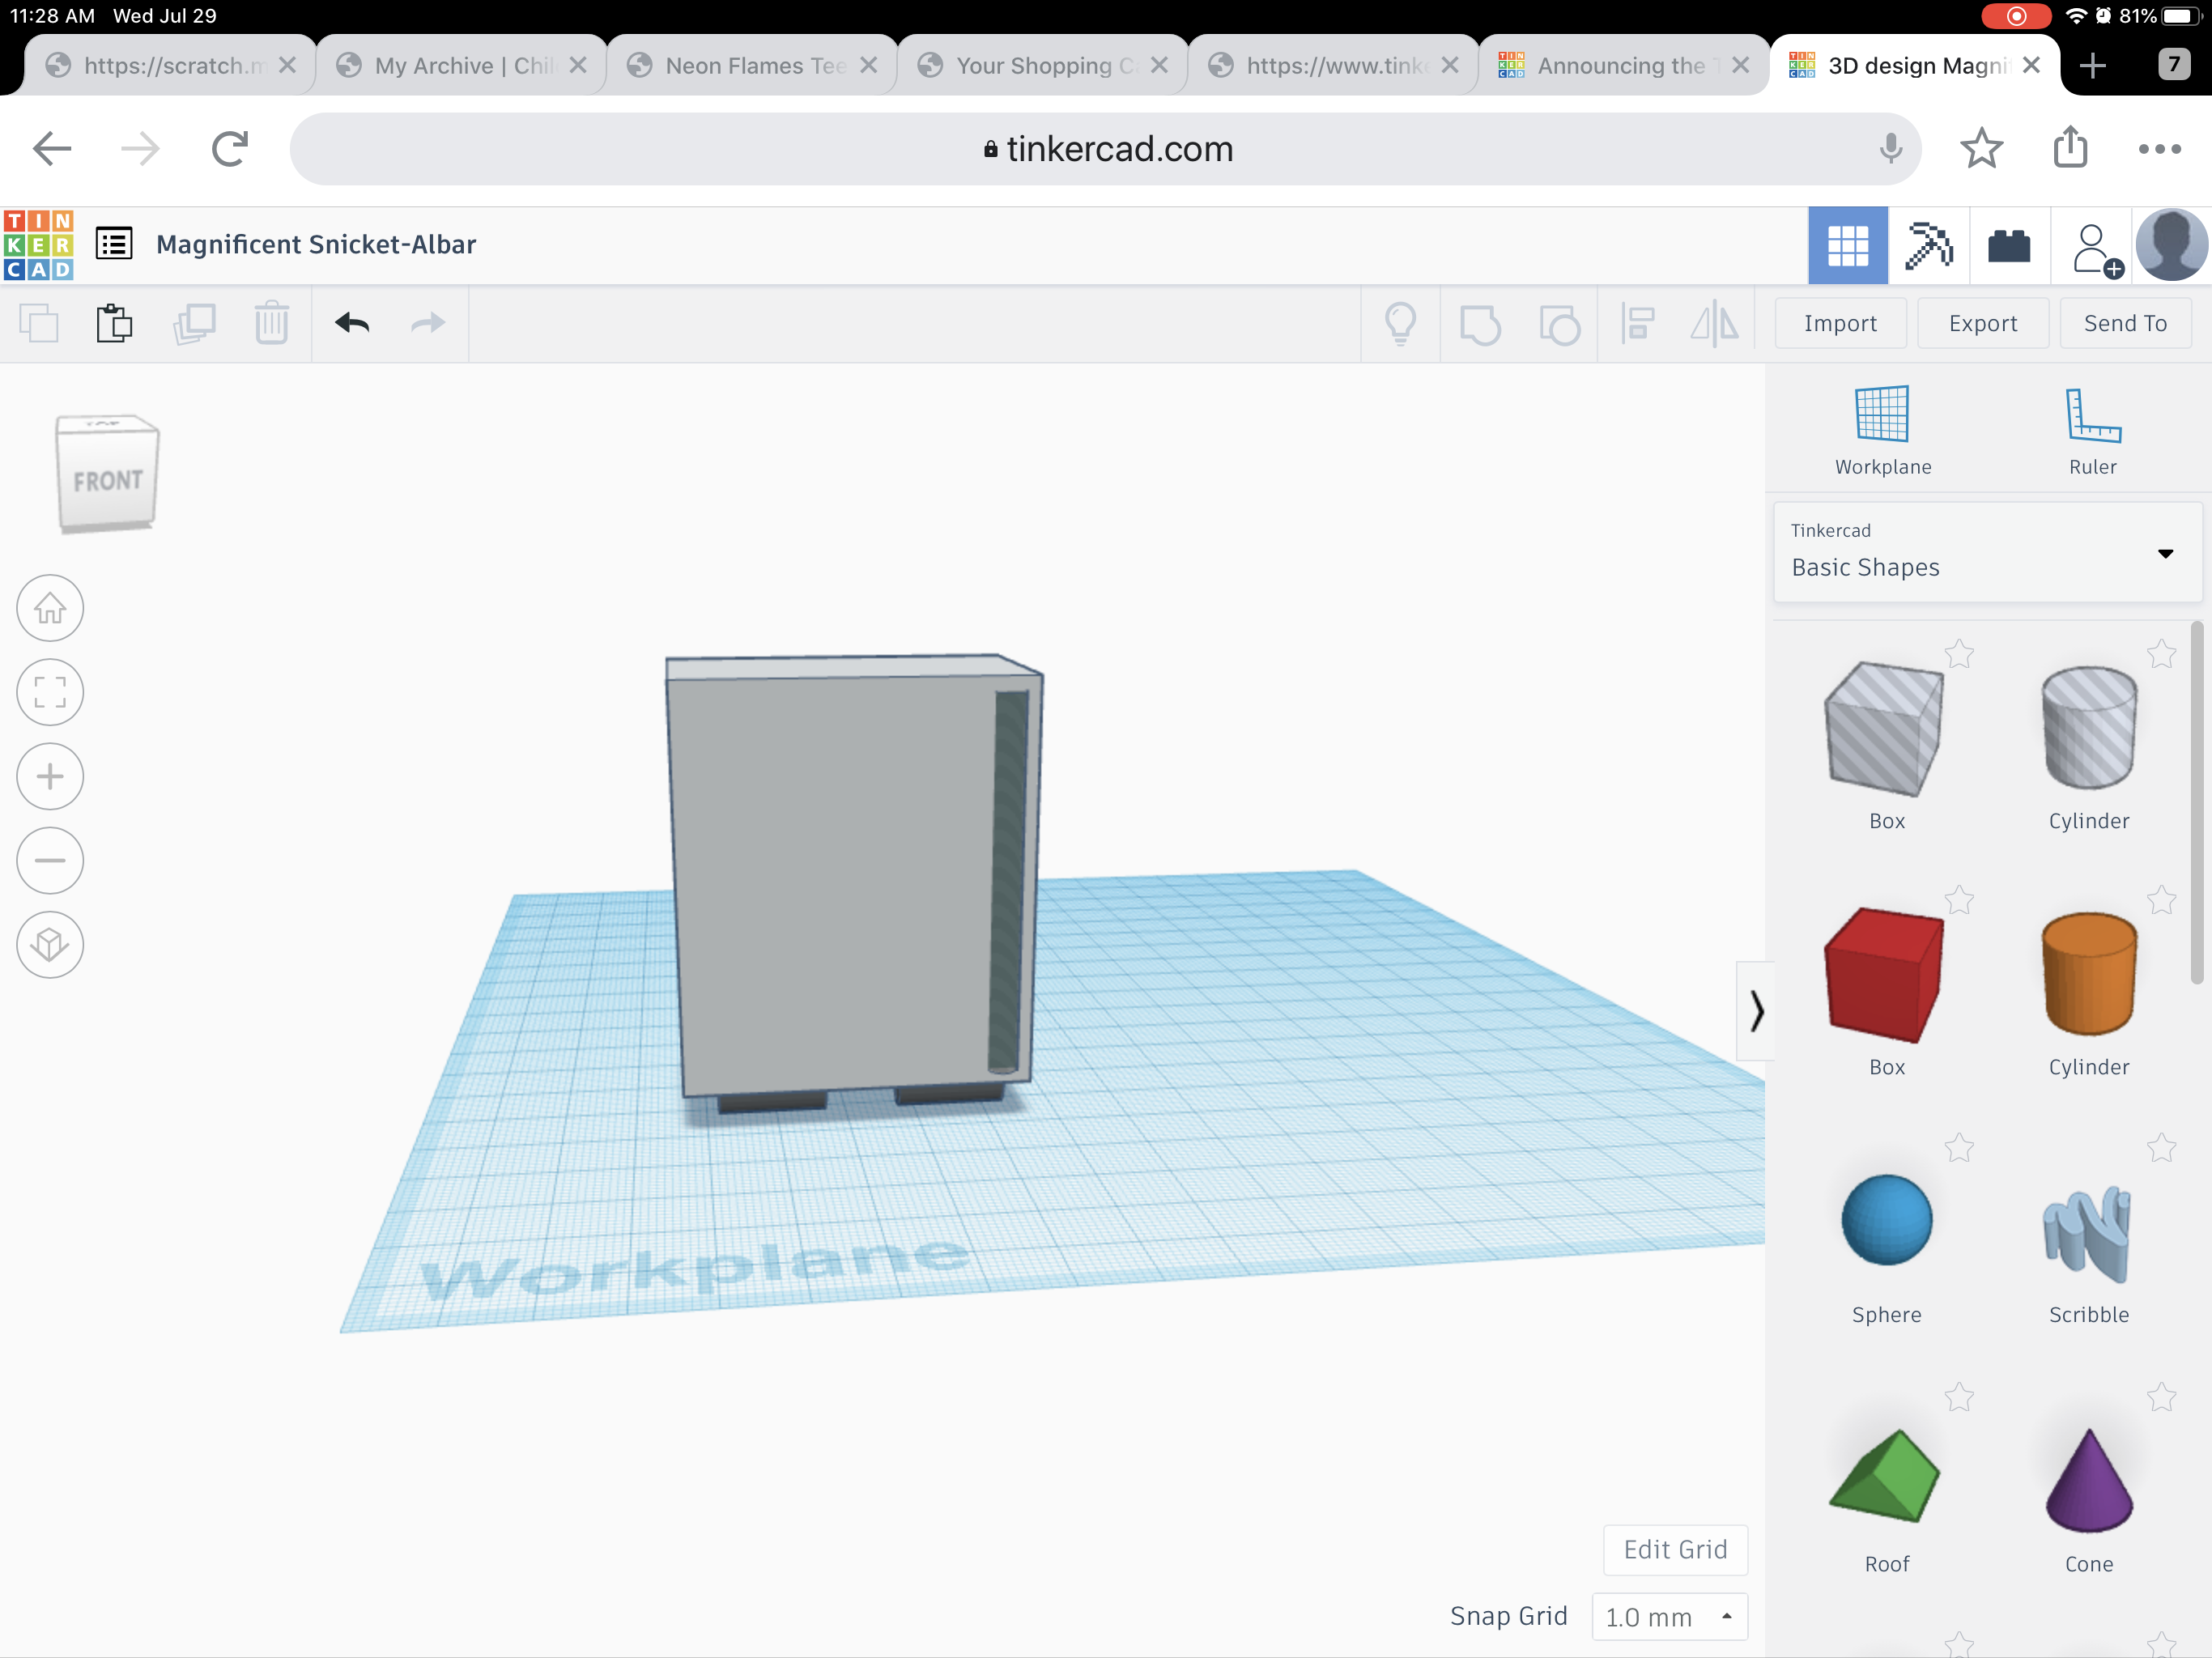Click the Duplicate and repeat icon
The width and height of the screenshot is (2212, 1658).
(194, 324)
